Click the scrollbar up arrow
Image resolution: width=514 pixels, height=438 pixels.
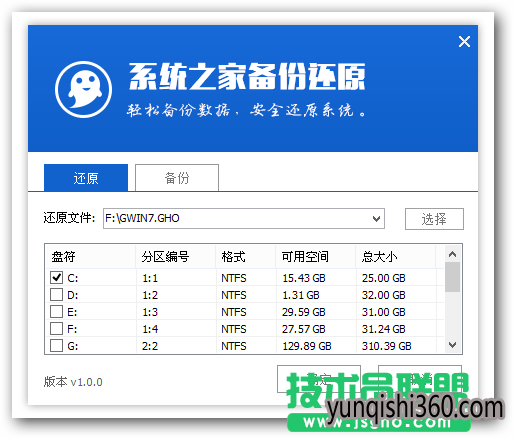(452, 254)
